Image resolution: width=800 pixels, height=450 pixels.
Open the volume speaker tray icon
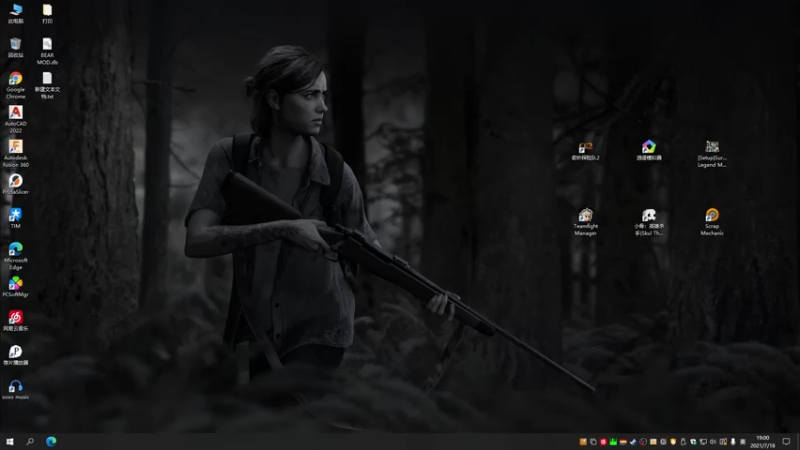pos(713,442)
